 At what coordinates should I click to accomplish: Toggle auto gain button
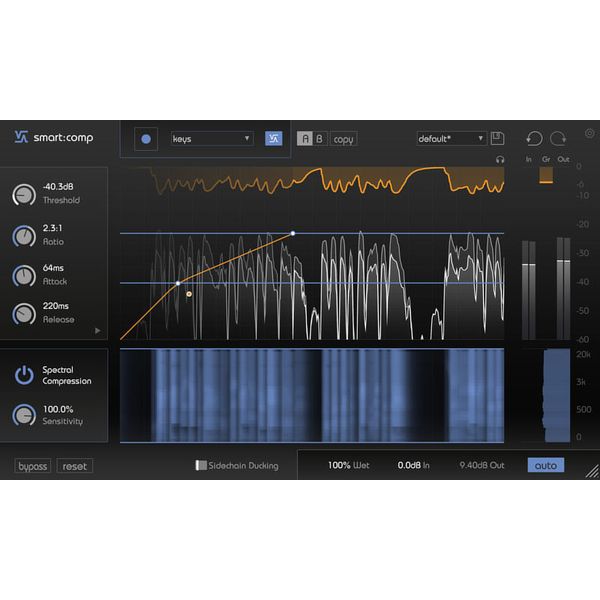pyautogui.click(x=546, y=465)
